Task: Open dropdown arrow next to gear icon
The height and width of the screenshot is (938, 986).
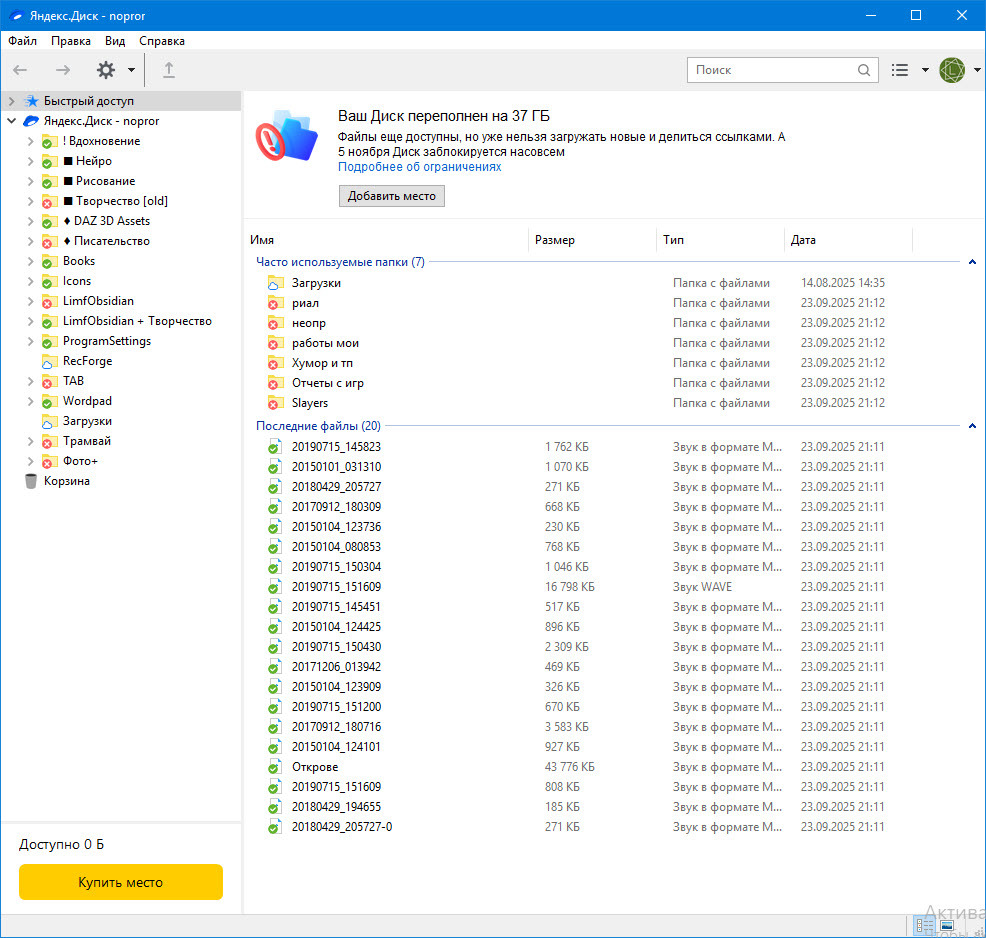Action: point(131,70)
